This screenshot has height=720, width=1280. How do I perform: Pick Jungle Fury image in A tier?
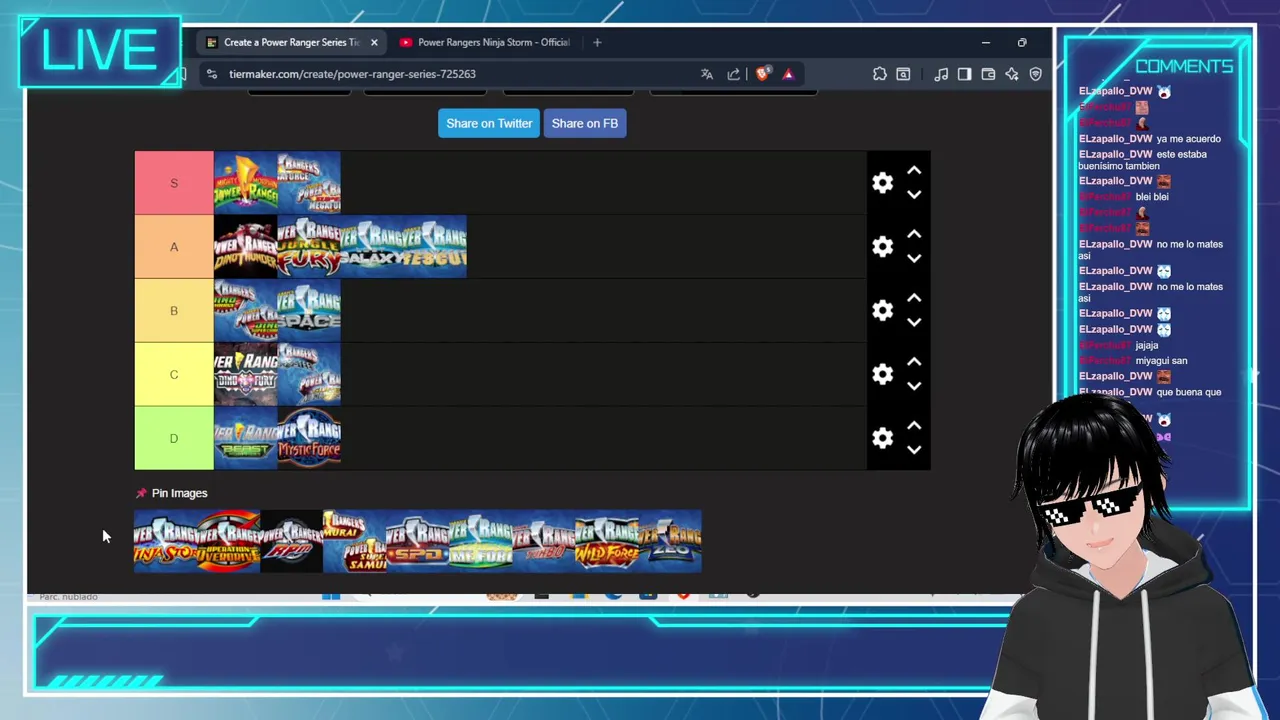(309, 247)
